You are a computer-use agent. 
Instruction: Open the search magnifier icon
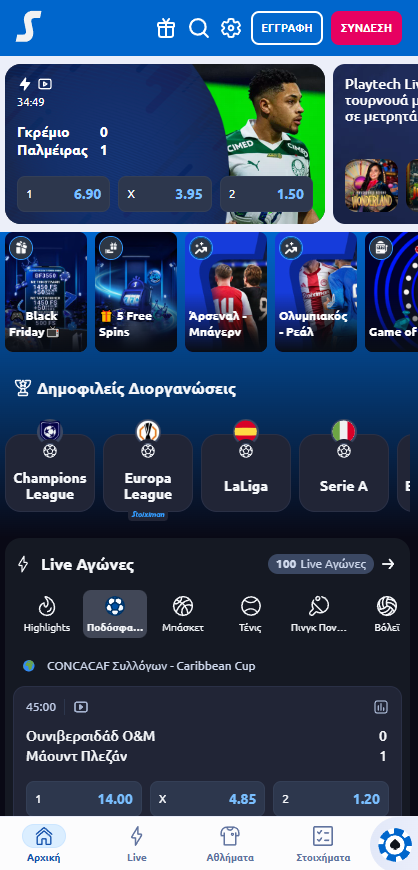pos(198,28)
